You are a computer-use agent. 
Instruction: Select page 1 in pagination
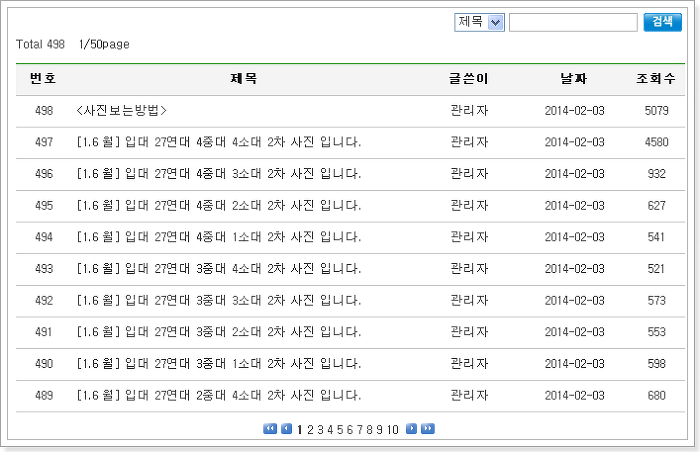300,430
